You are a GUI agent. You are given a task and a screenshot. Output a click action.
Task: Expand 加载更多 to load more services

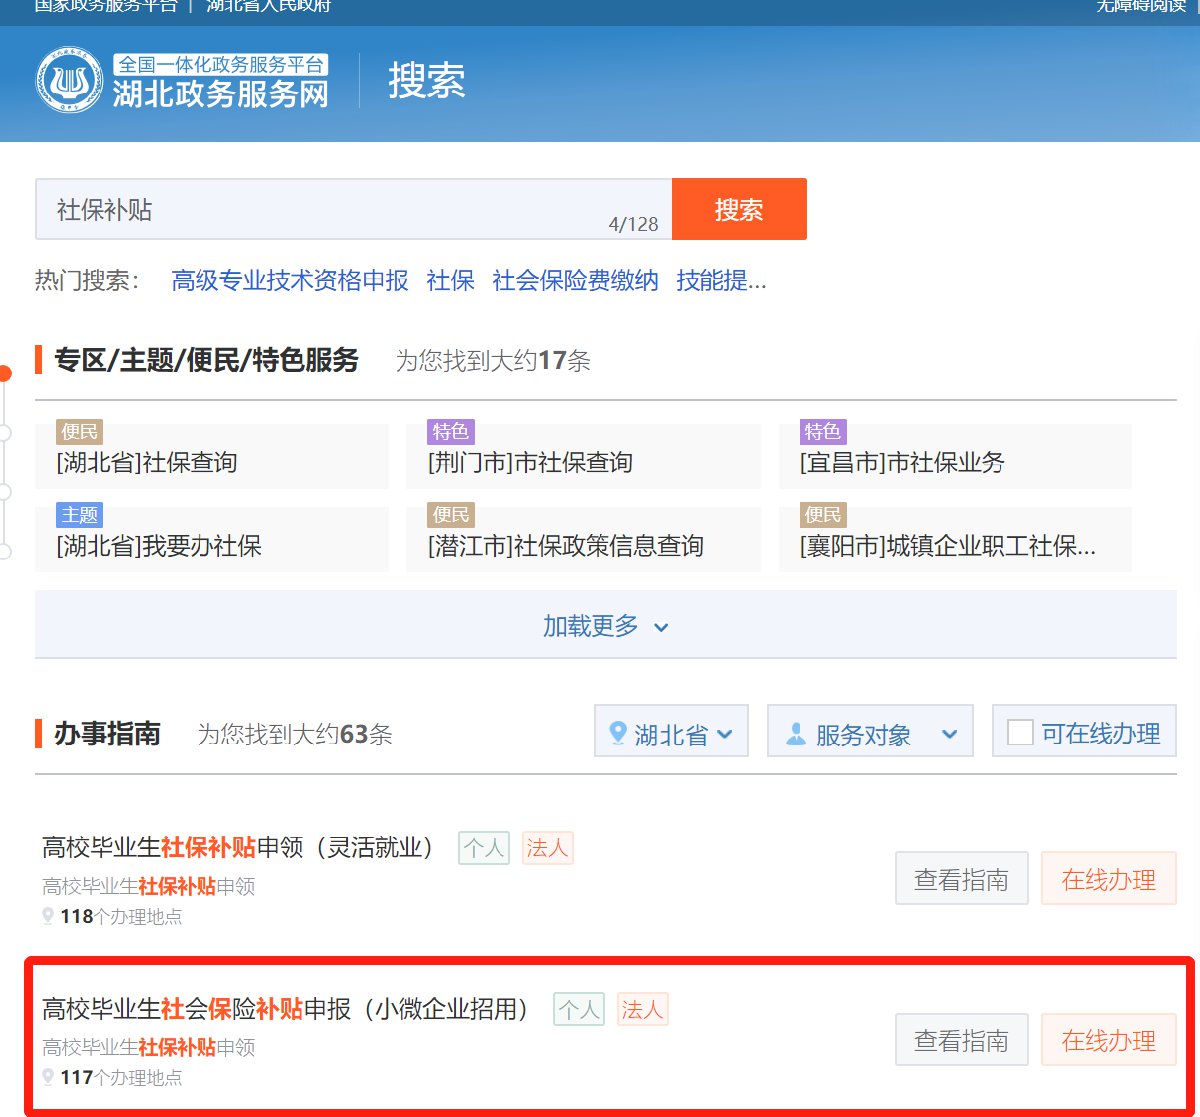[x=605, y=626]
